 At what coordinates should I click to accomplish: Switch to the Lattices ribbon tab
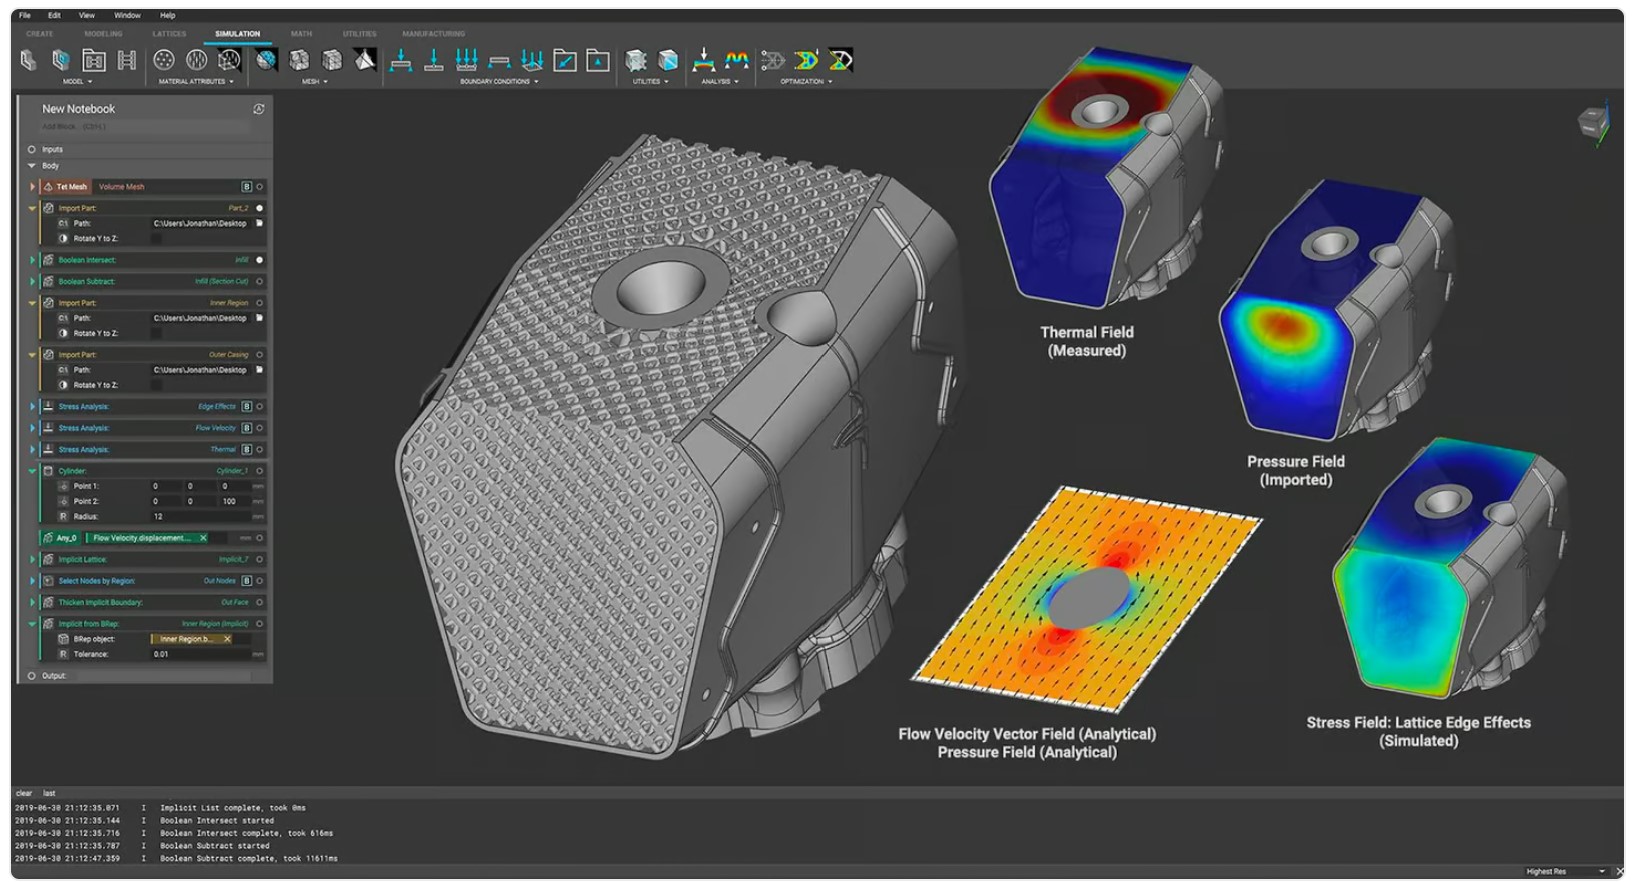(x=169, y=34)
